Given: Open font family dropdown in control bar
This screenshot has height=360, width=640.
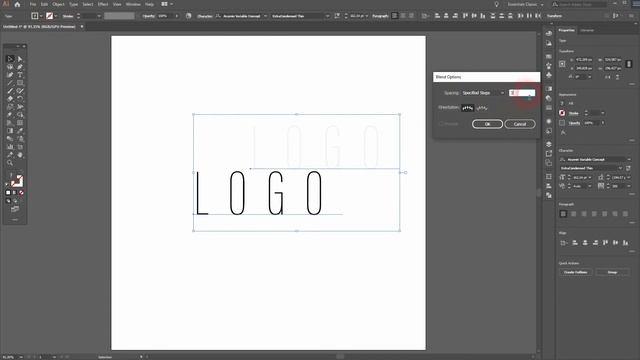Looking at the screenshot, I should [265, 16].
